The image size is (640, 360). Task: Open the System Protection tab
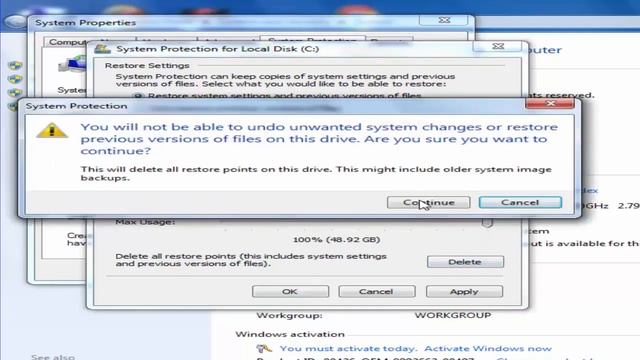click(312, 40)
